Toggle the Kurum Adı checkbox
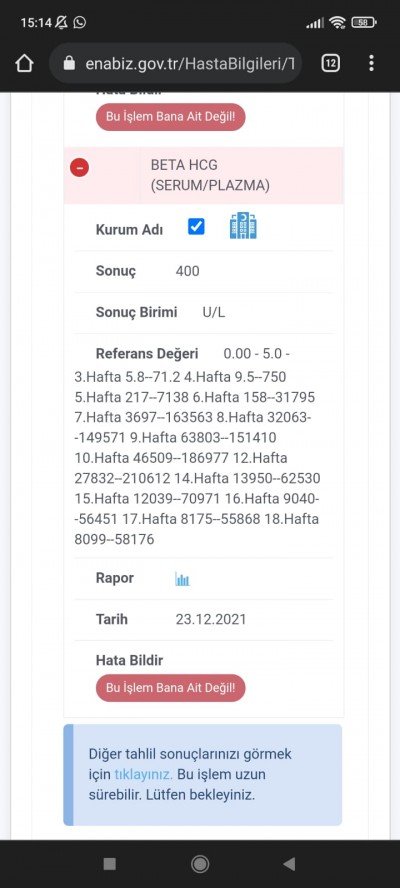400x888 pixels. pos(196,227)
